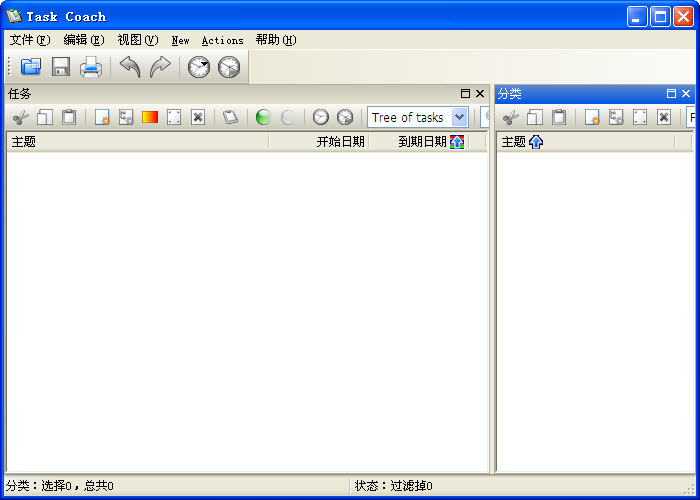
Task: Click stop tracking clock in main toolbar
Action: (229, 67)
